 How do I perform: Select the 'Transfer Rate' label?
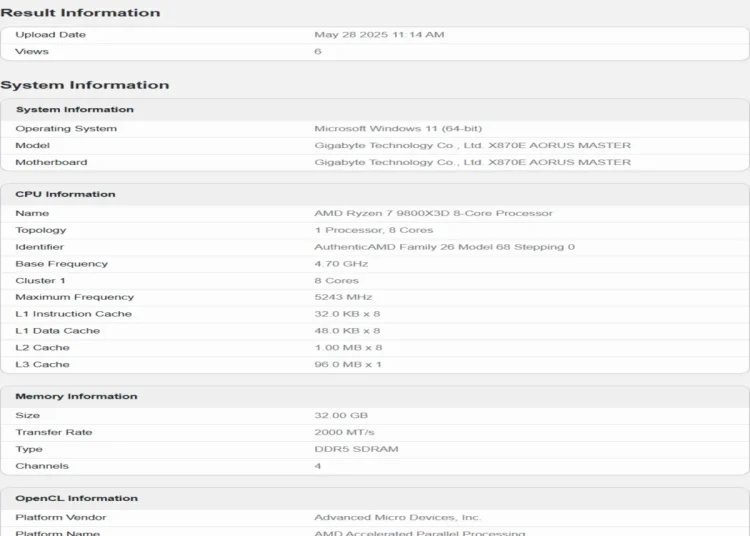coord(54,432)
